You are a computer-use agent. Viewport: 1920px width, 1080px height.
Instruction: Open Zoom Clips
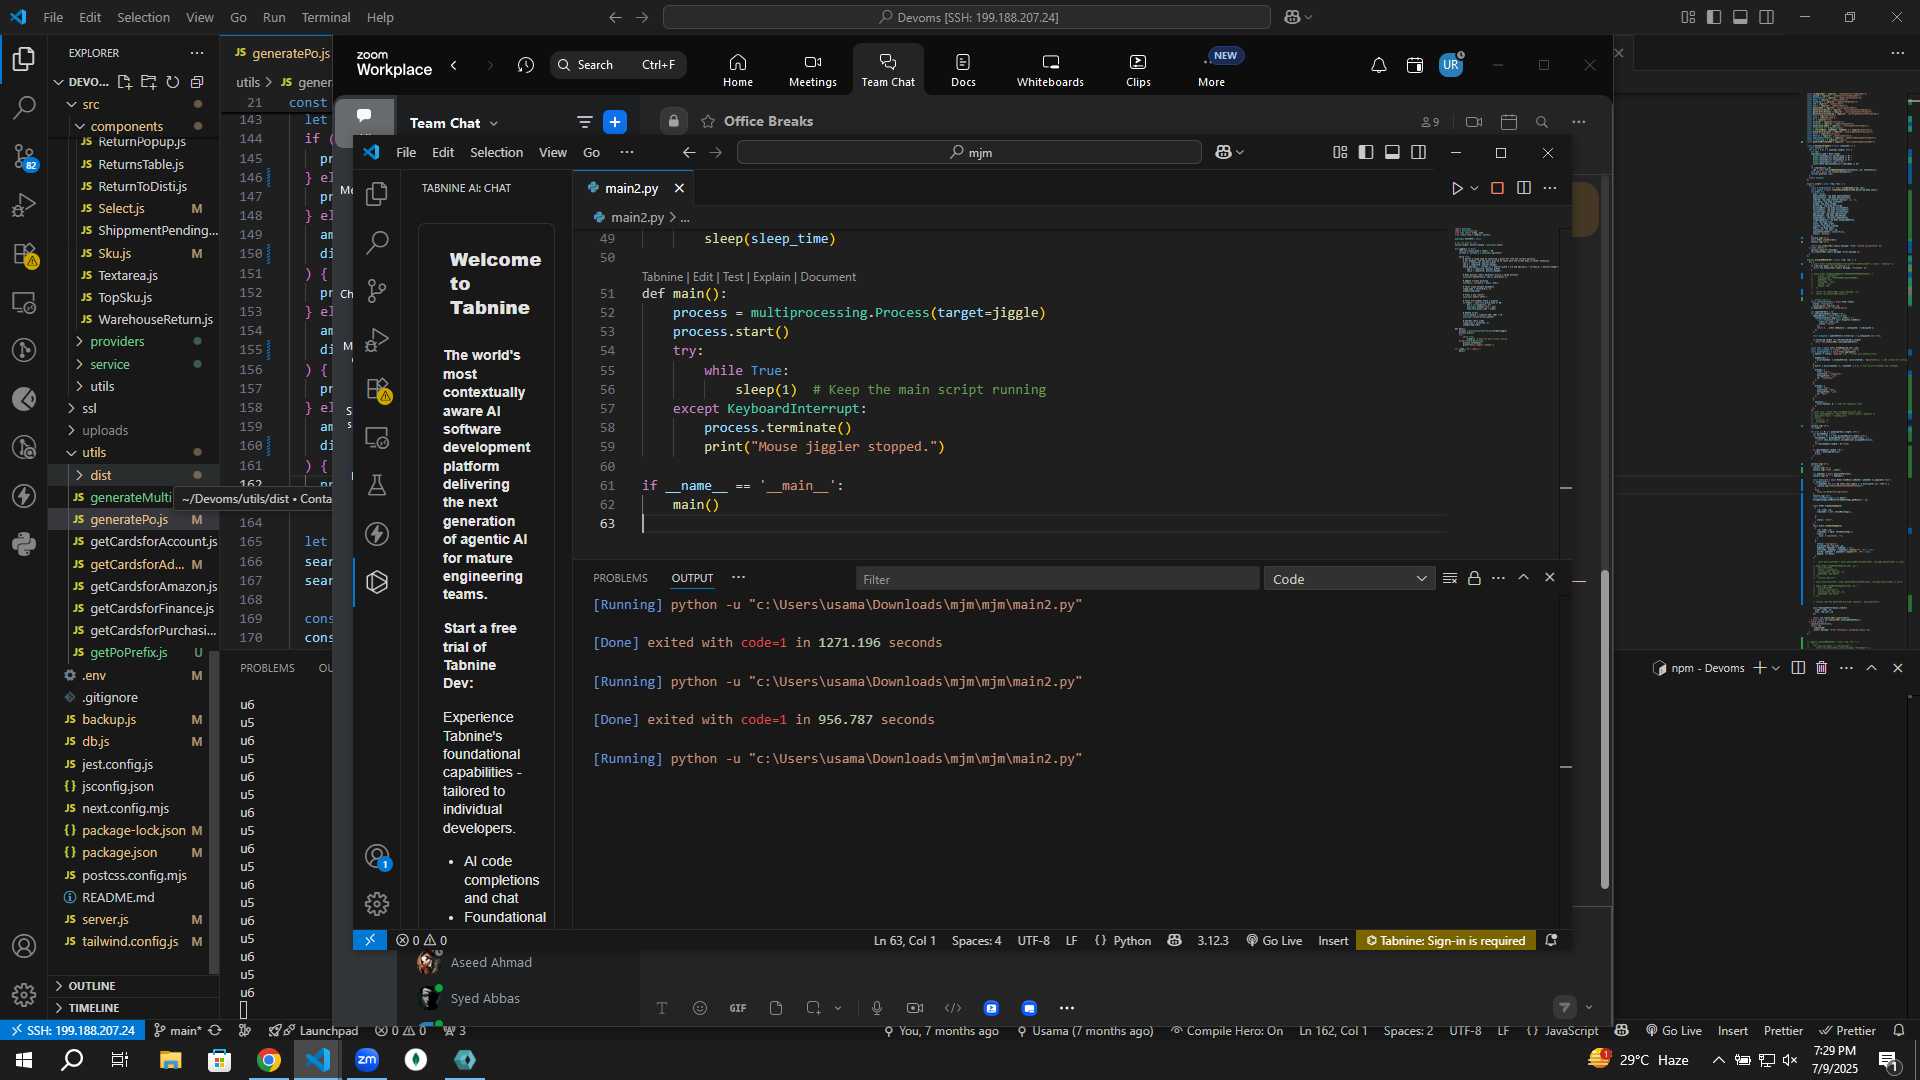pyautogui.click(x=1138, y=70)
